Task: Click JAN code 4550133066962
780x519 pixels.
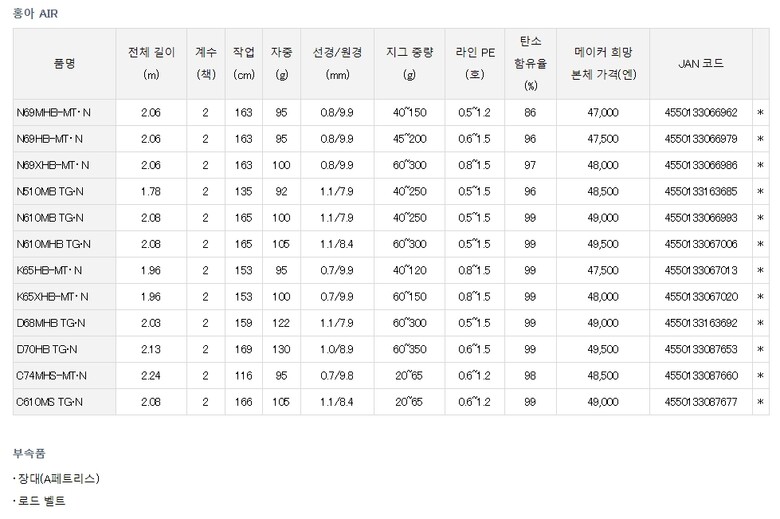Action: (x=700, y=113)
